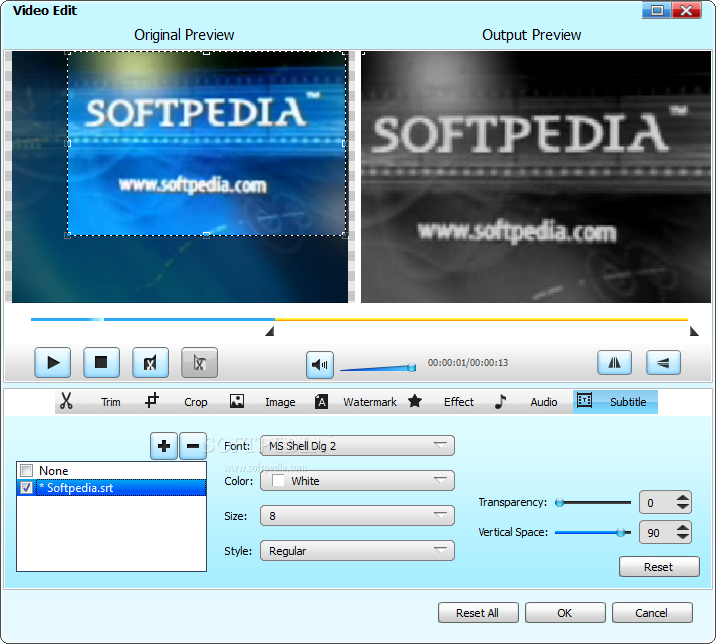Image resolution: width=716 pixels, height=644 pixels.
Task: Mute audio with the speaker icon
Action: [320, 364]
